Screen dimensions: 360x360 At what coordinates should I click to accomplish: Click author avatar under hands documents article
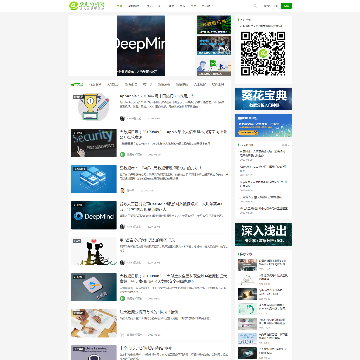(x=122, y=334)
